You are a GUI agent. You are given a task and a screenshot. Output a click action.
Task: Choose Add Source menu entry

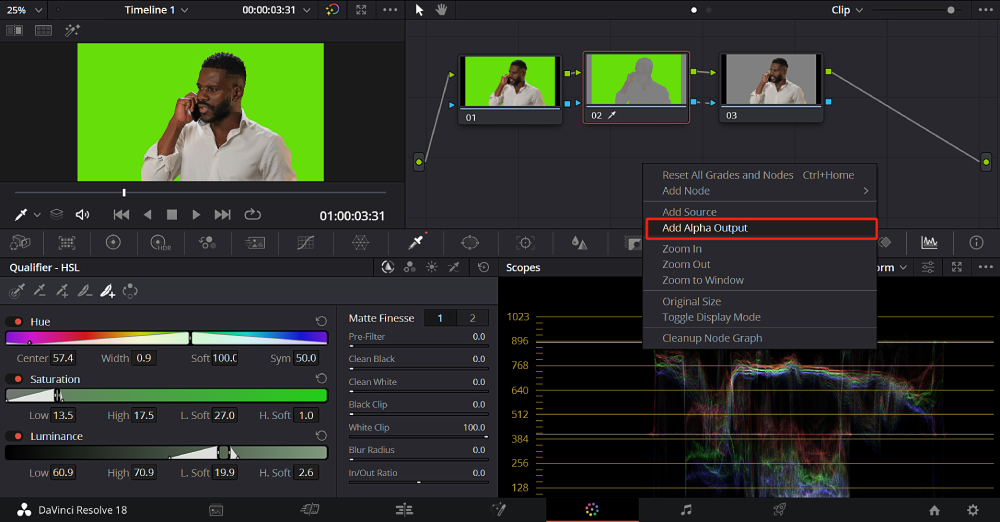tap(761, 212)
